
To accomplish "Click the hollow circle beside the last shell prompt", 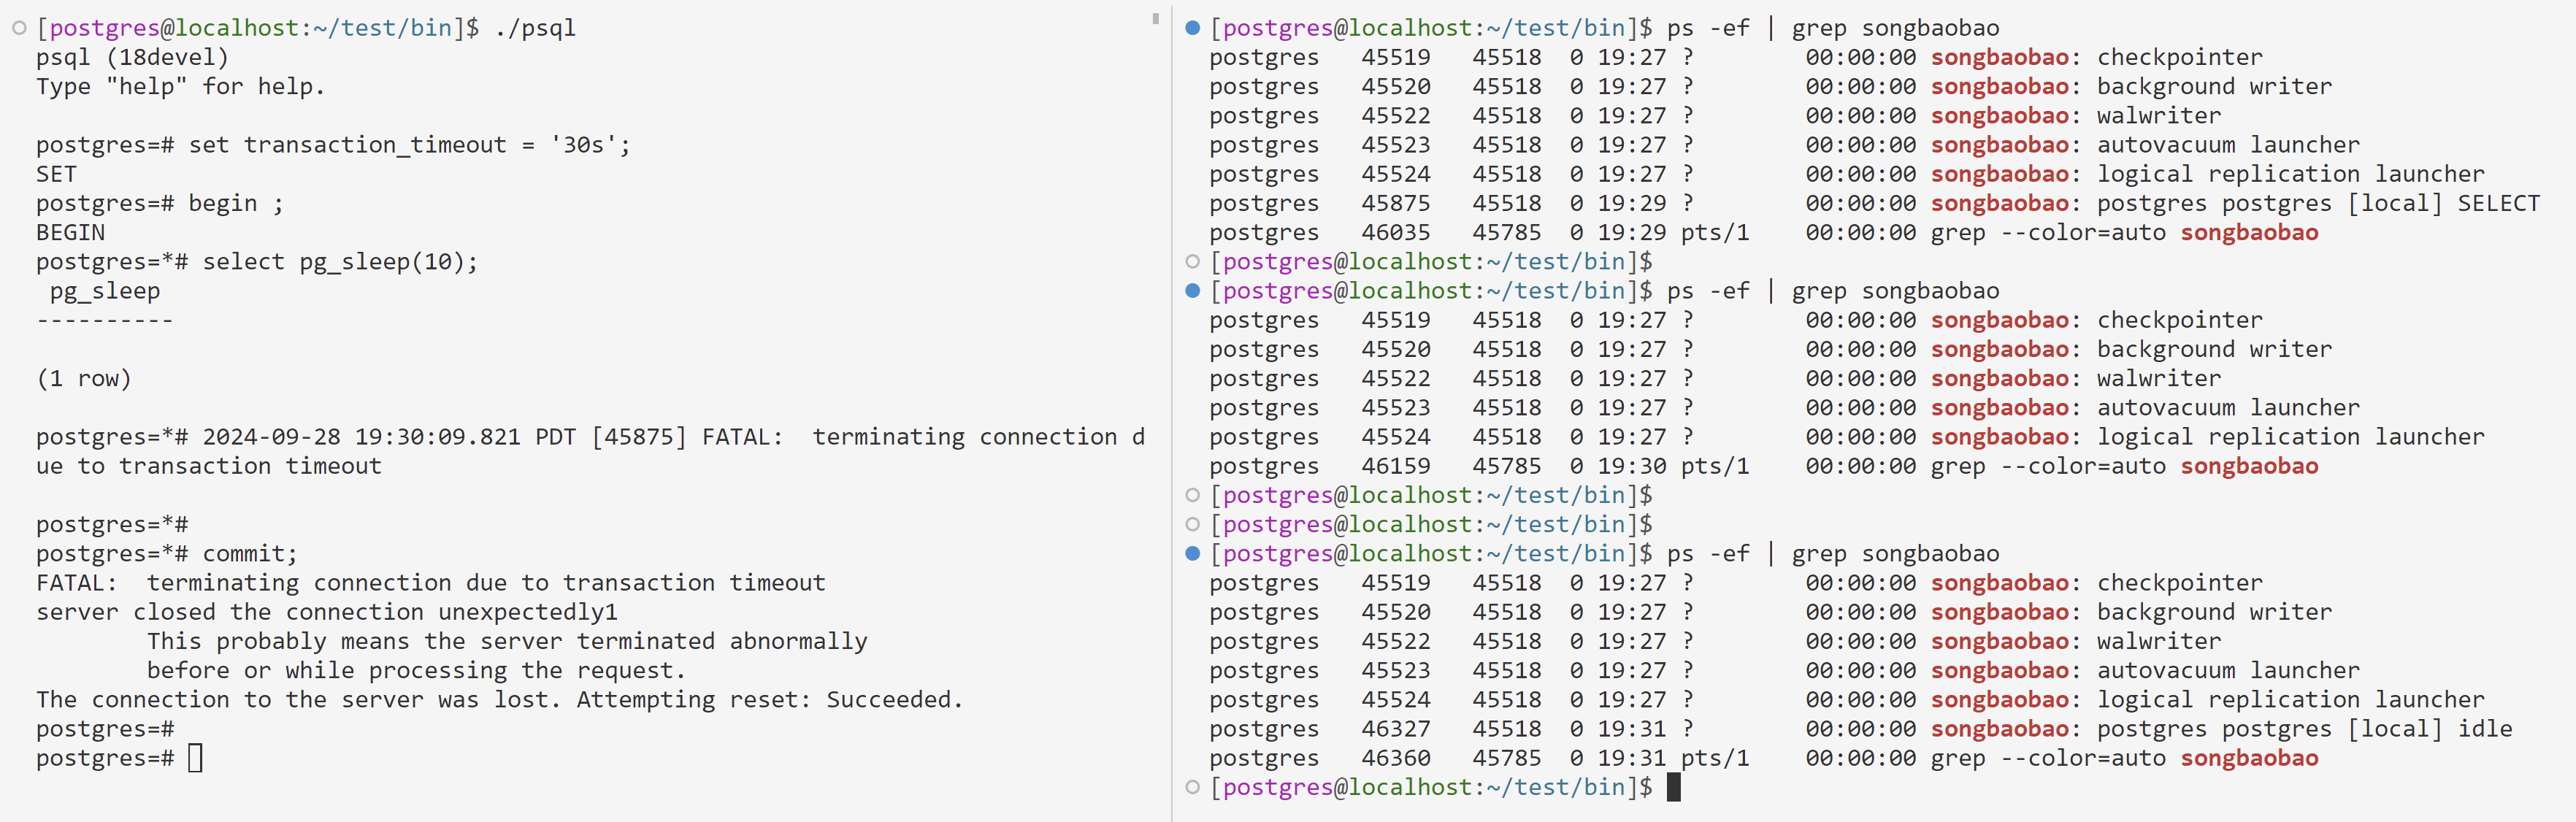I will tap(1192, 787).
